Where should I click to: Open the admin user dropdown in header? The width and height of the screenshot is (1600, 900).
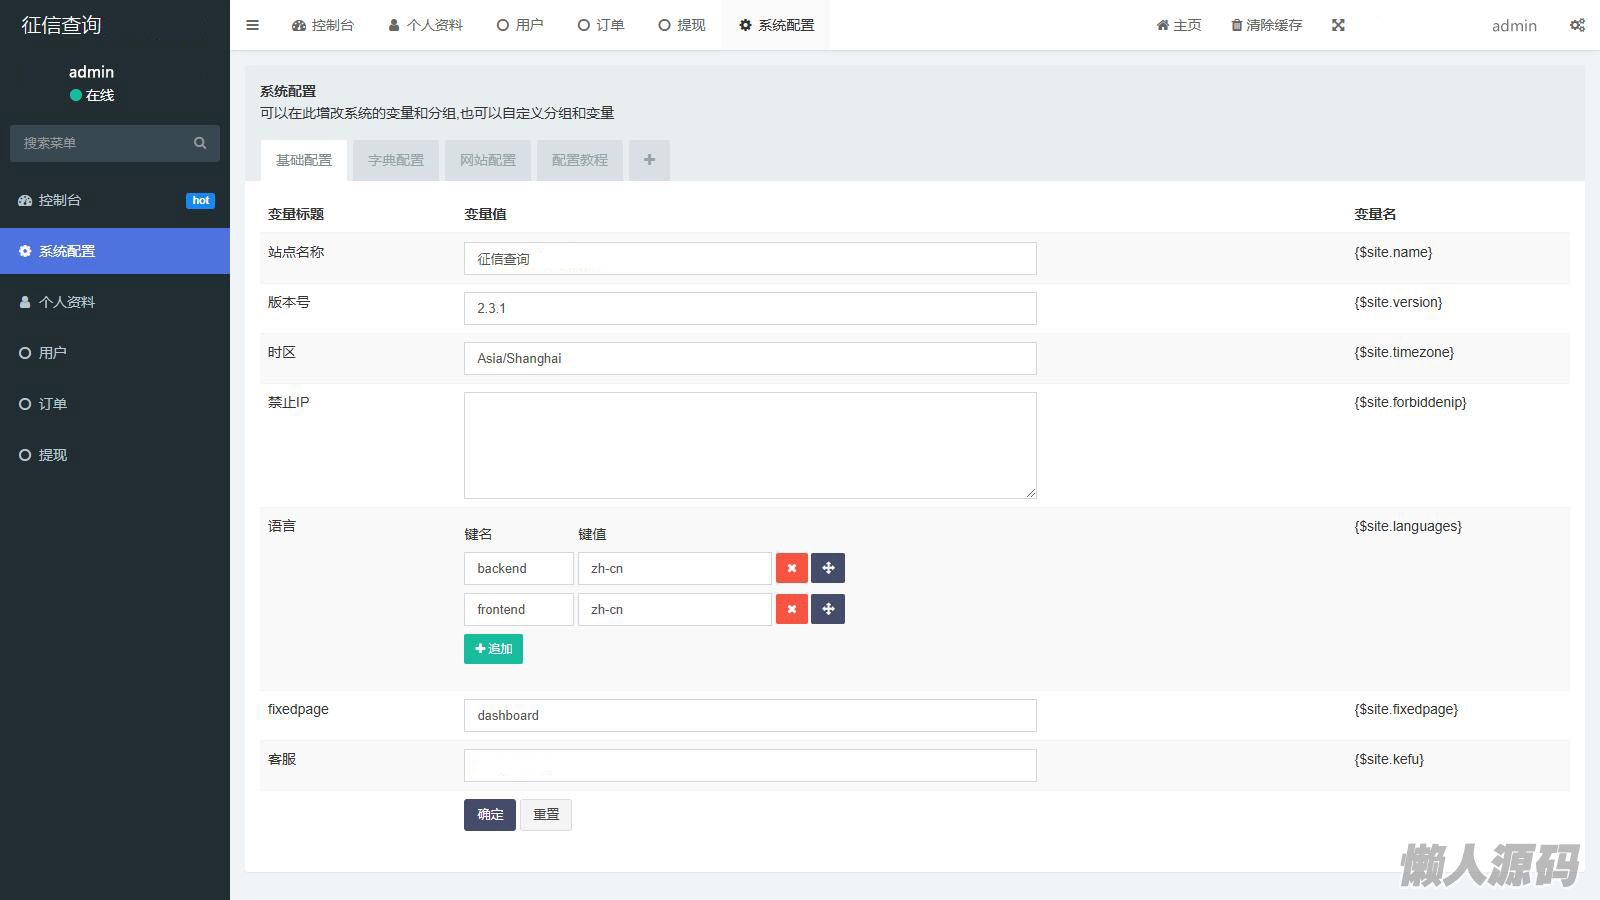(1513, 26)
